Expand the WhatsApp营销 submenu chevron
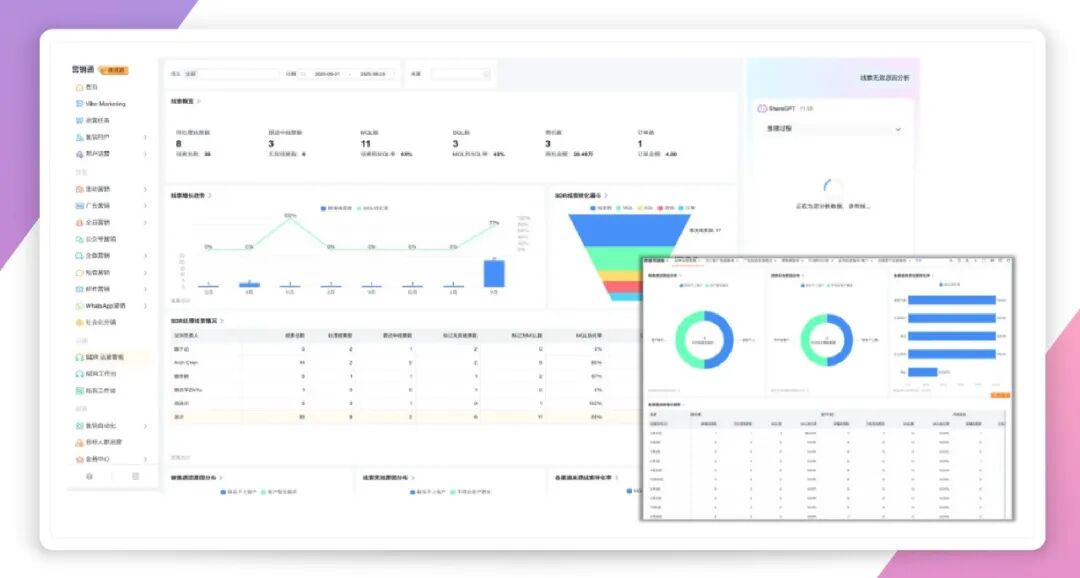1080x578 pixels. coord(145,306)
